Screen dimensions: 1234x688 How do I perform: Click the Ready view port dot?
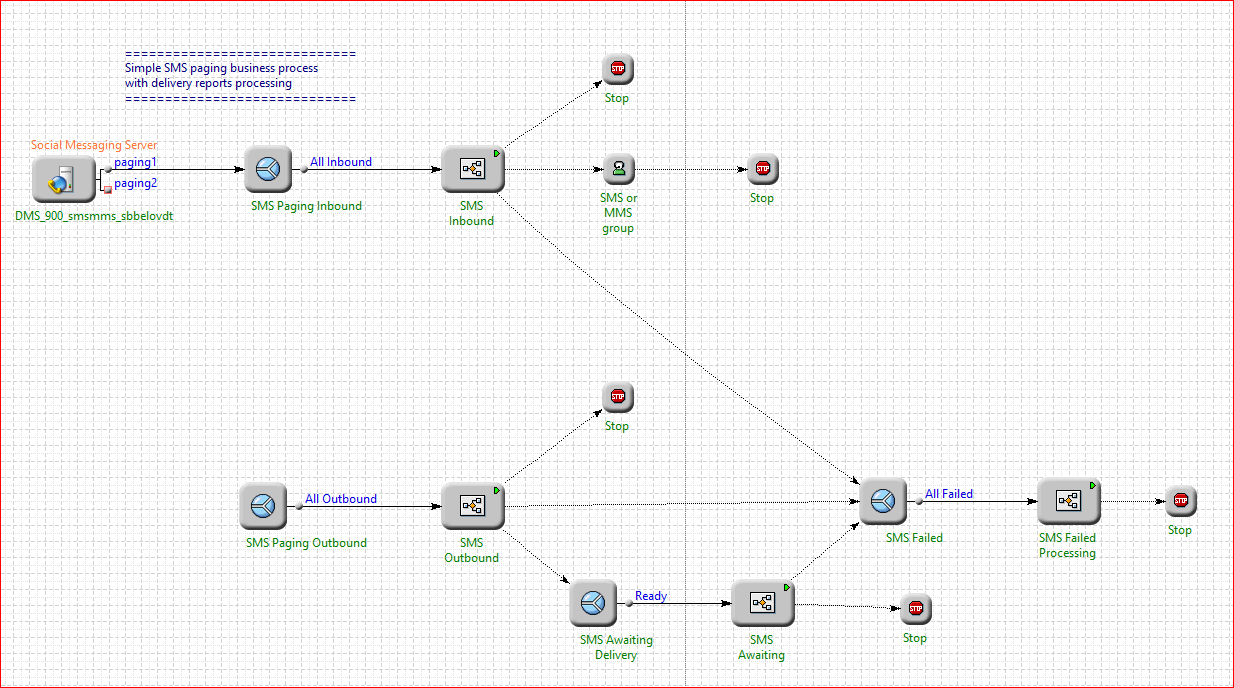click(629, 604)
